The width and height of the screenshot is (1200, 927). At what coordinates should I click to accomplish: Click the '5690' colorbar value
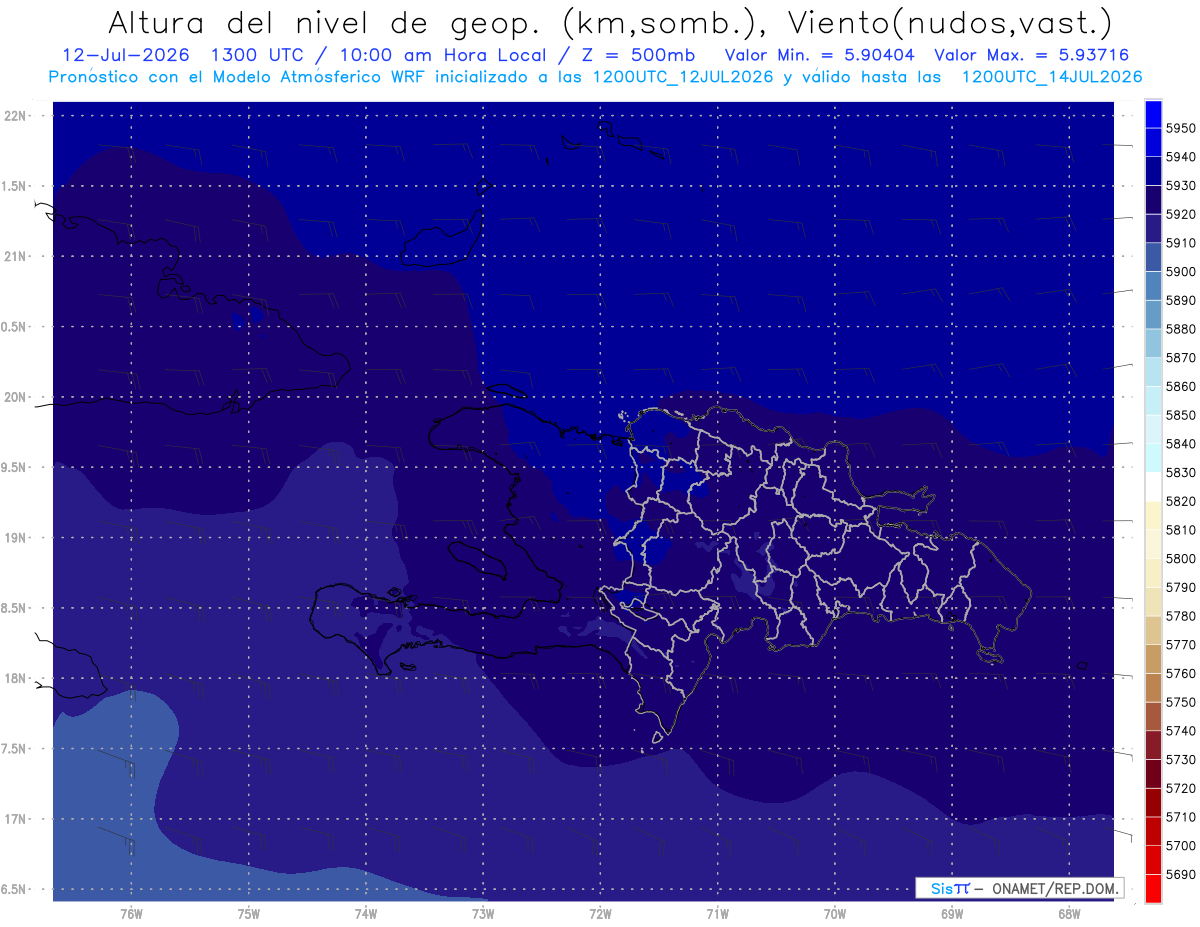(1181, 874)
